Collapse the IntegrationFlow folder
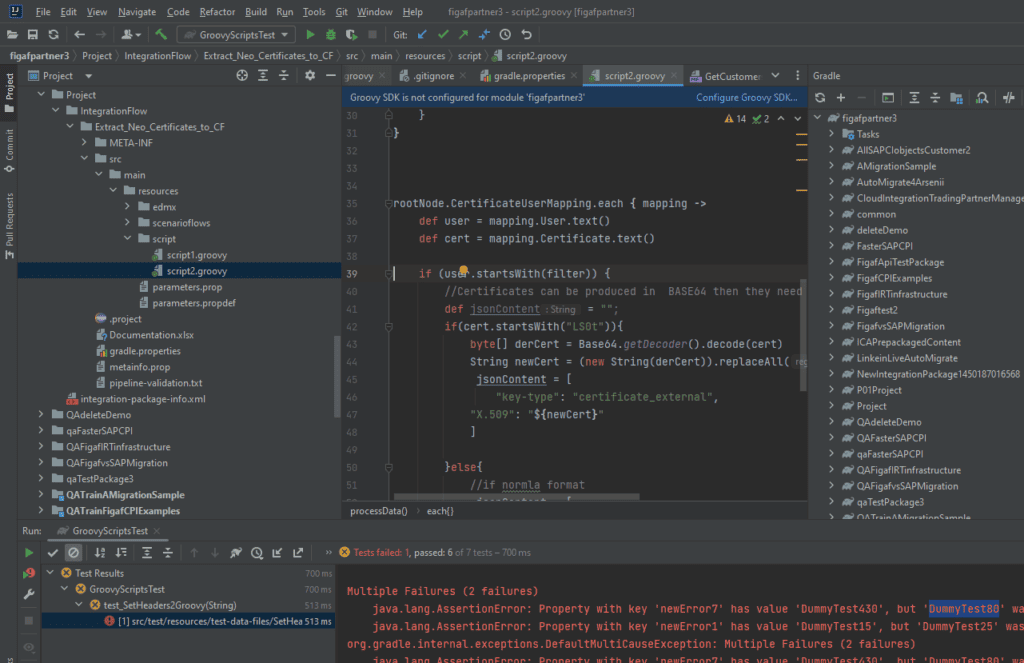1024x663 pixels. pos(56,111)
